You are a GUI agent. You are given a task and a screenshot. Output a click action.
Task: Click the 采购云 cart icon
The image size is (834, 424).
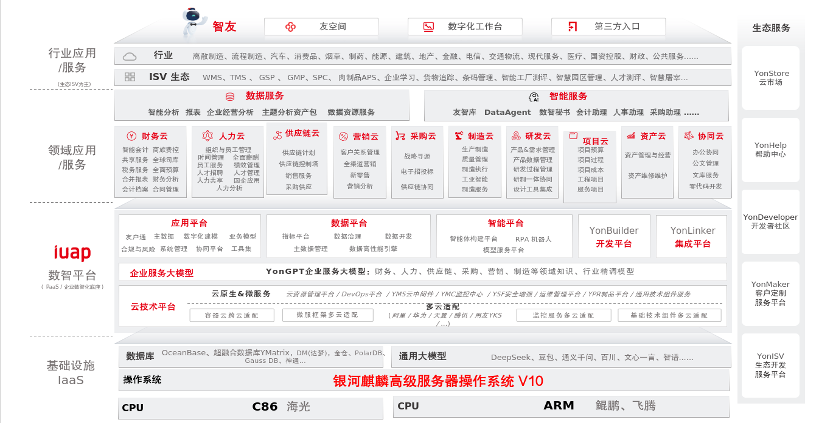[x=401, y=136]
